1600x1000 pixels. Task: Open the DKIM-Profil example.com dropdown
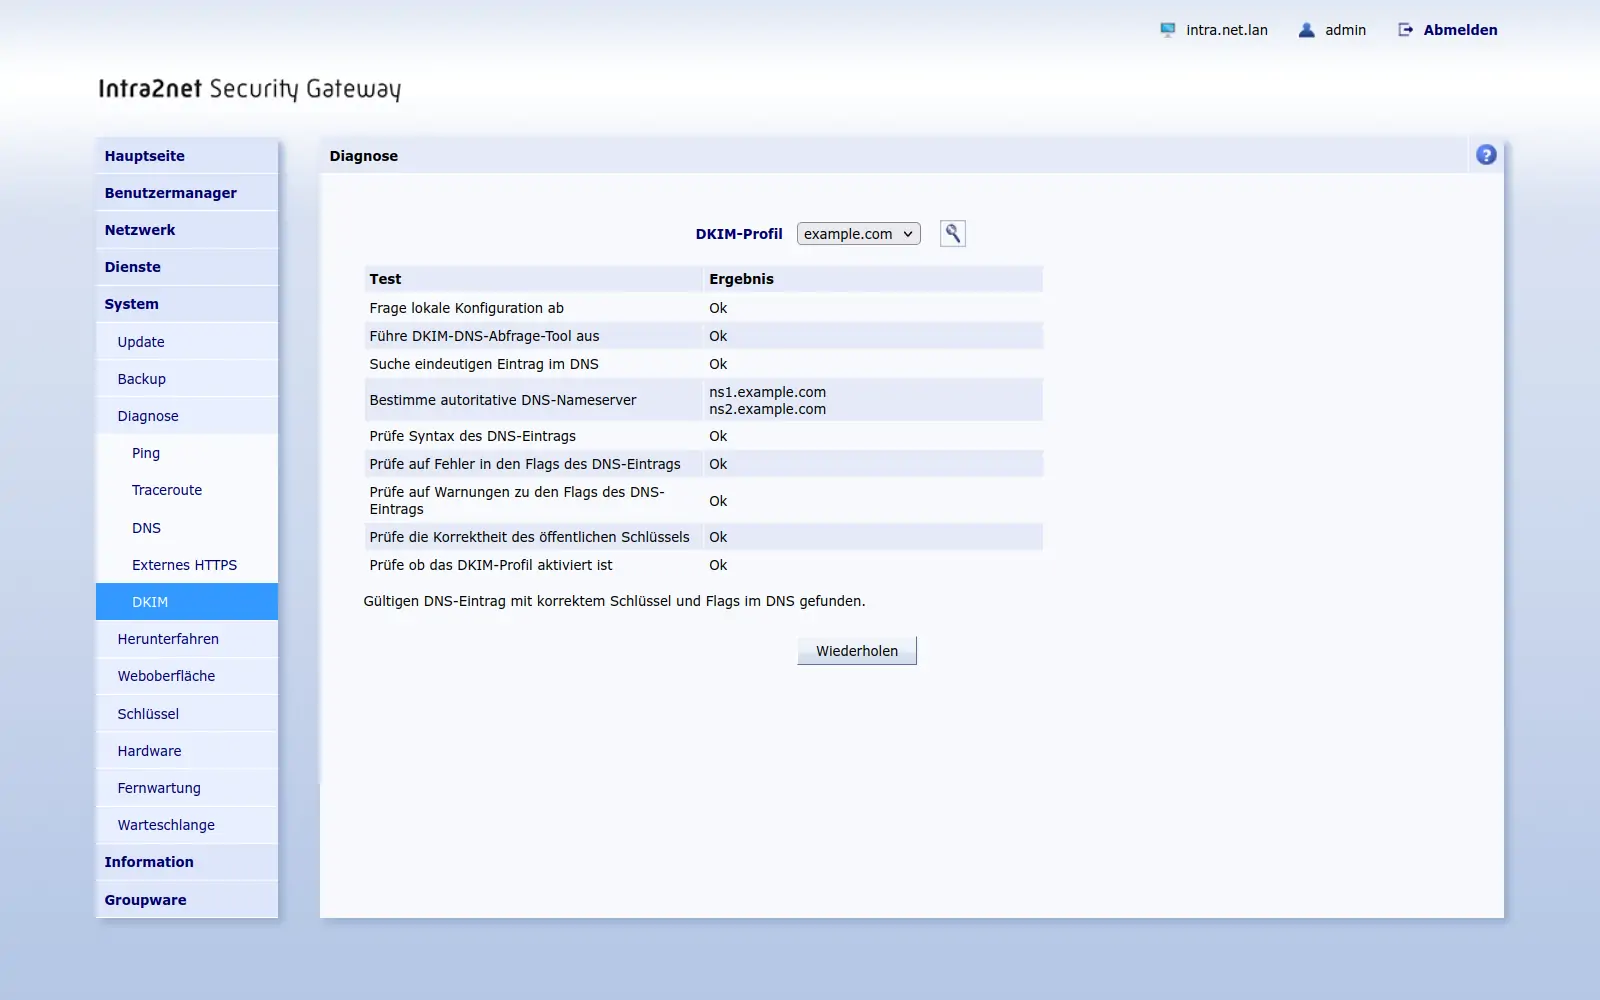pyautogui.click(x=858, y=233)
